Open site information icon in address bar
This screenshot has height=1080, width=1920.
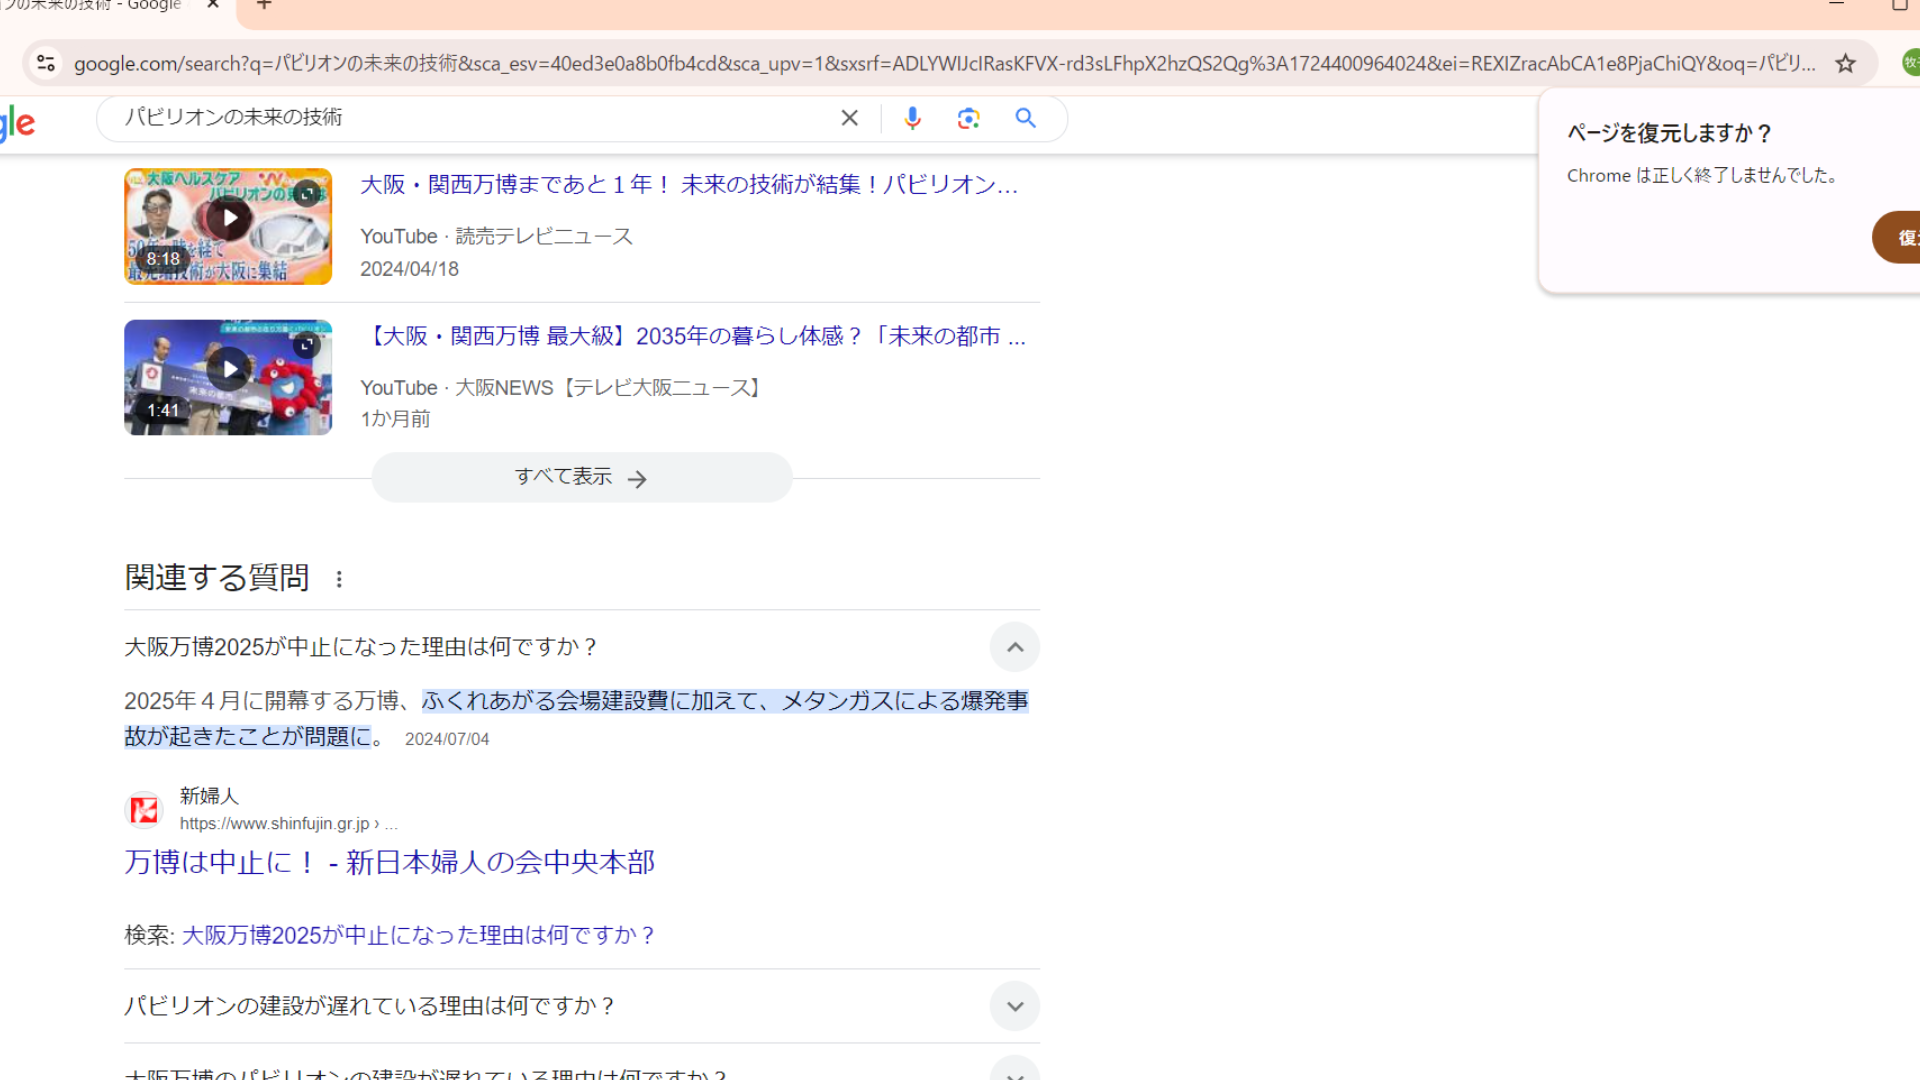[x=46, y=64]
